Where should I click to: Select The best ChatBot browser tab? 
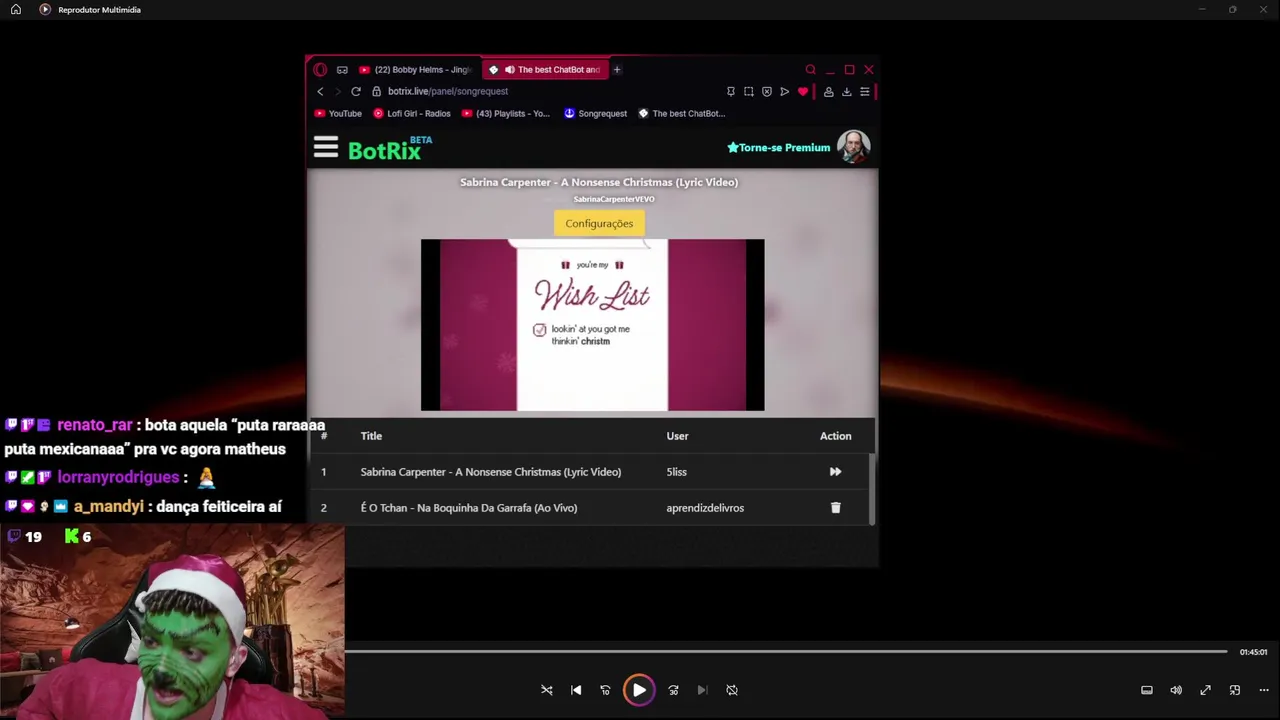(x=544, y=70)
